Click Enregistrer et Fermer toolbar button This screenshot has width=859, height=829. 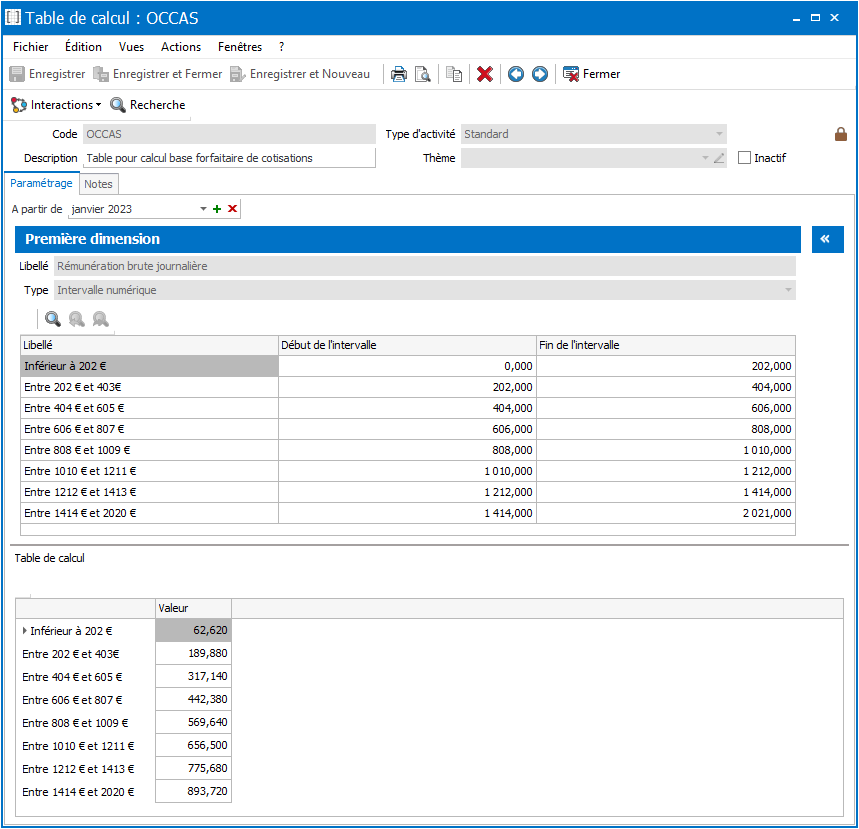(x=158, y=74)
